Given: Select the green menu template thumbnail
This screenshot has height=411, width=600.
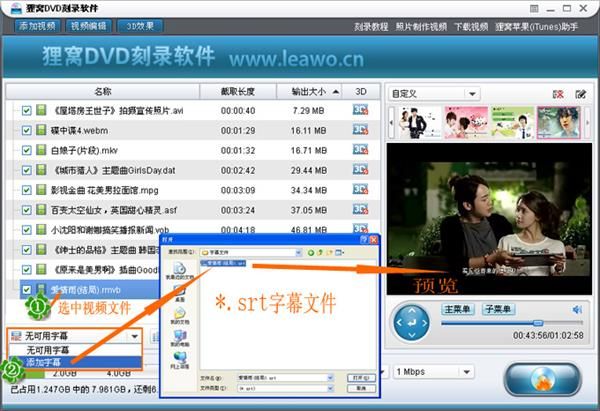Looking at the screenshot, I should pyautogui.click(x=512, y=122).
